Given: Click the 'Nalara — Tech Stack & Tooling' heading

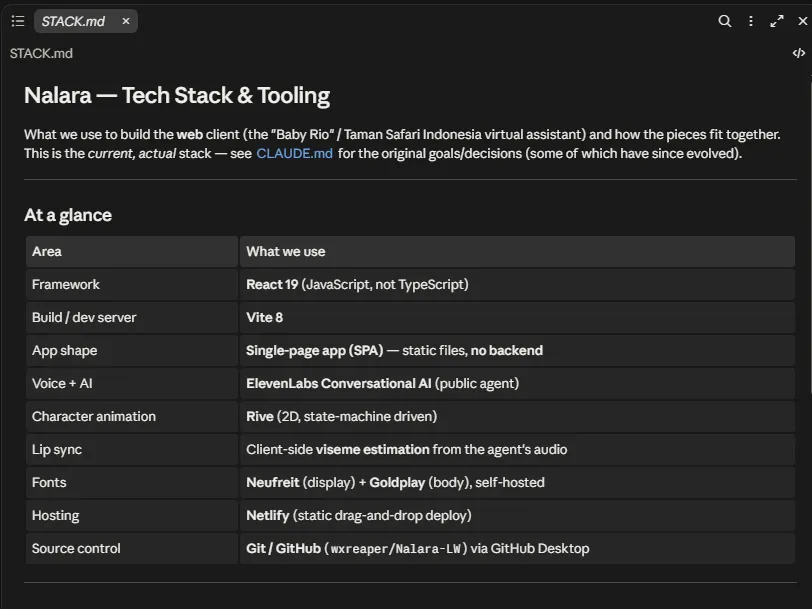Looking at the screenshot, I should (177, 95).
